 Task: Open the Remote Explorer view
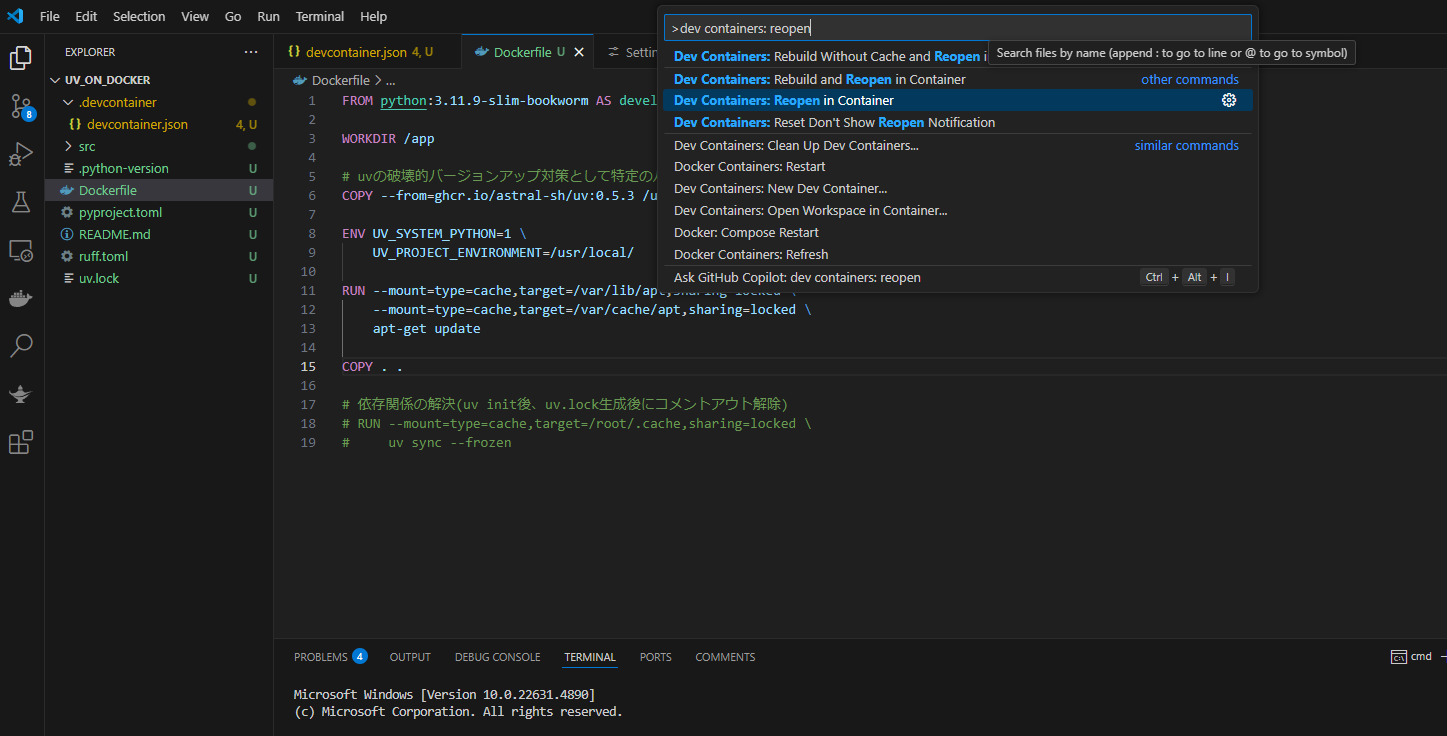point(20,250)
